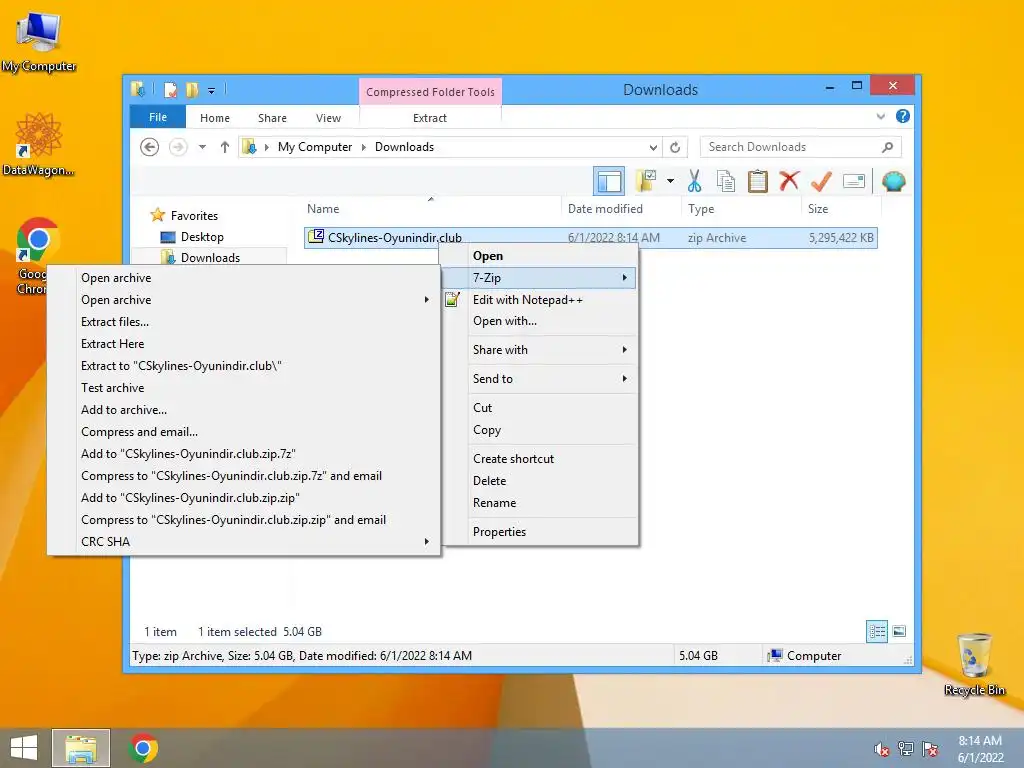Click the Paste clipboard toolbar icon

[x=758, y=181]
